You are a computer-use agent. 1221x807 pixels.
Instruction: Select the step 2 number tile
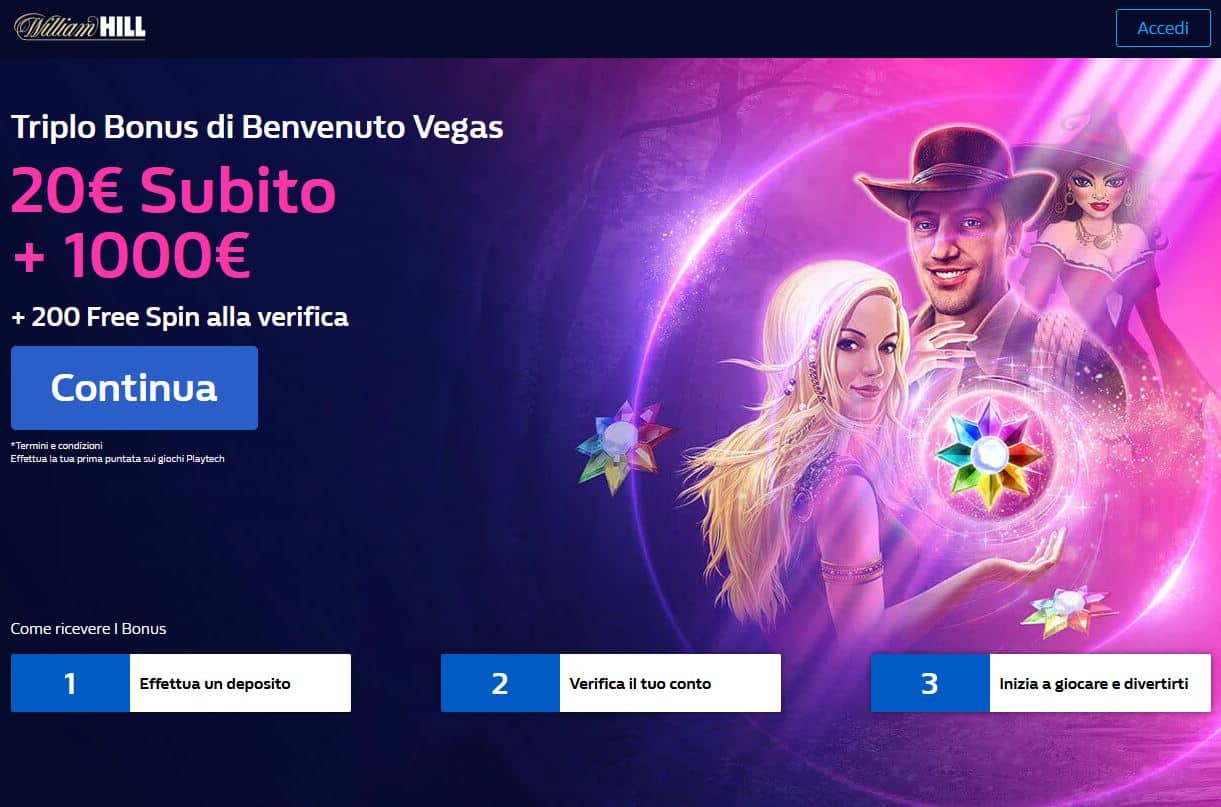tap(500, 683)
